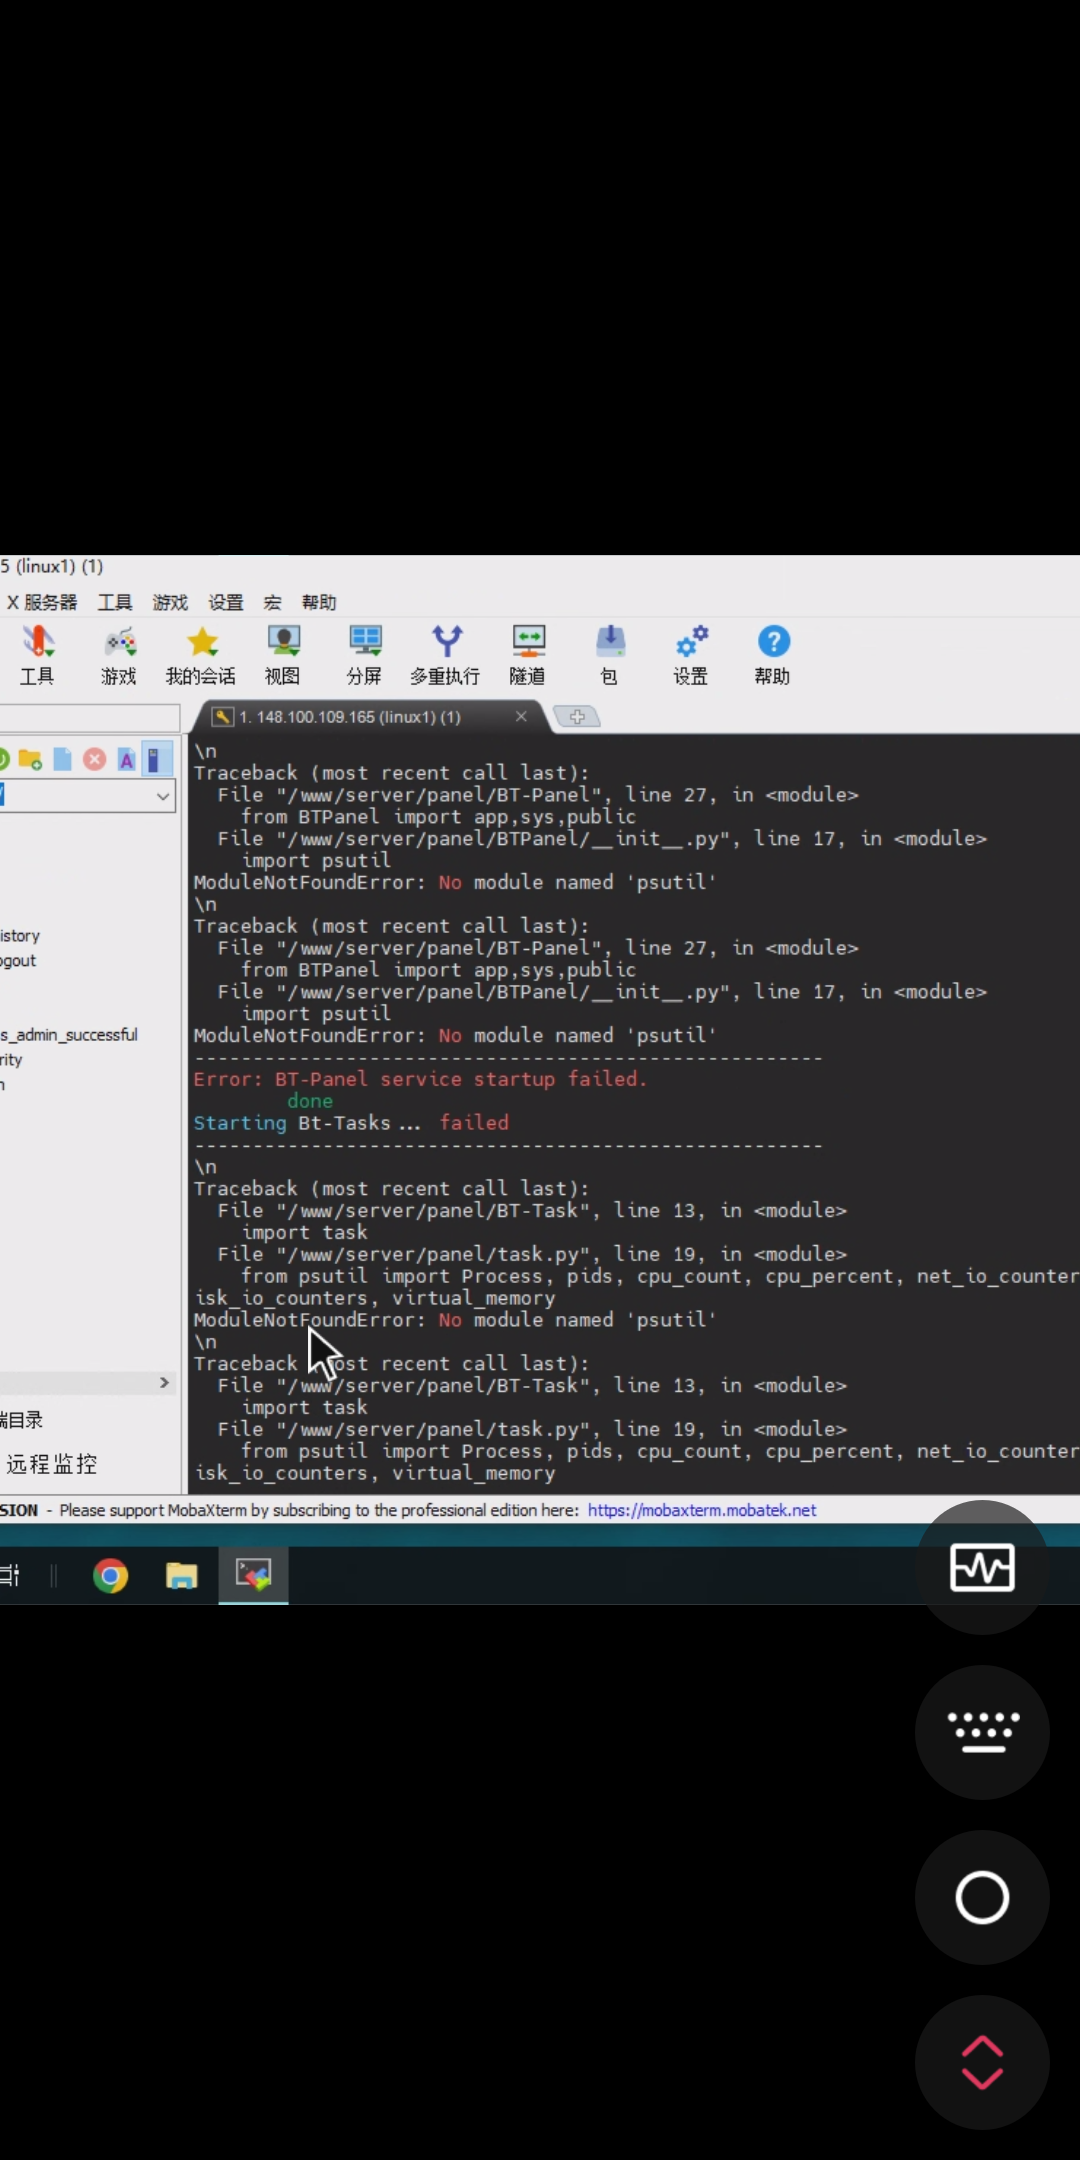Click the 视图 (View) toolbar icon
Viewport: 1080px width, 2160px height.
(283, 655)
